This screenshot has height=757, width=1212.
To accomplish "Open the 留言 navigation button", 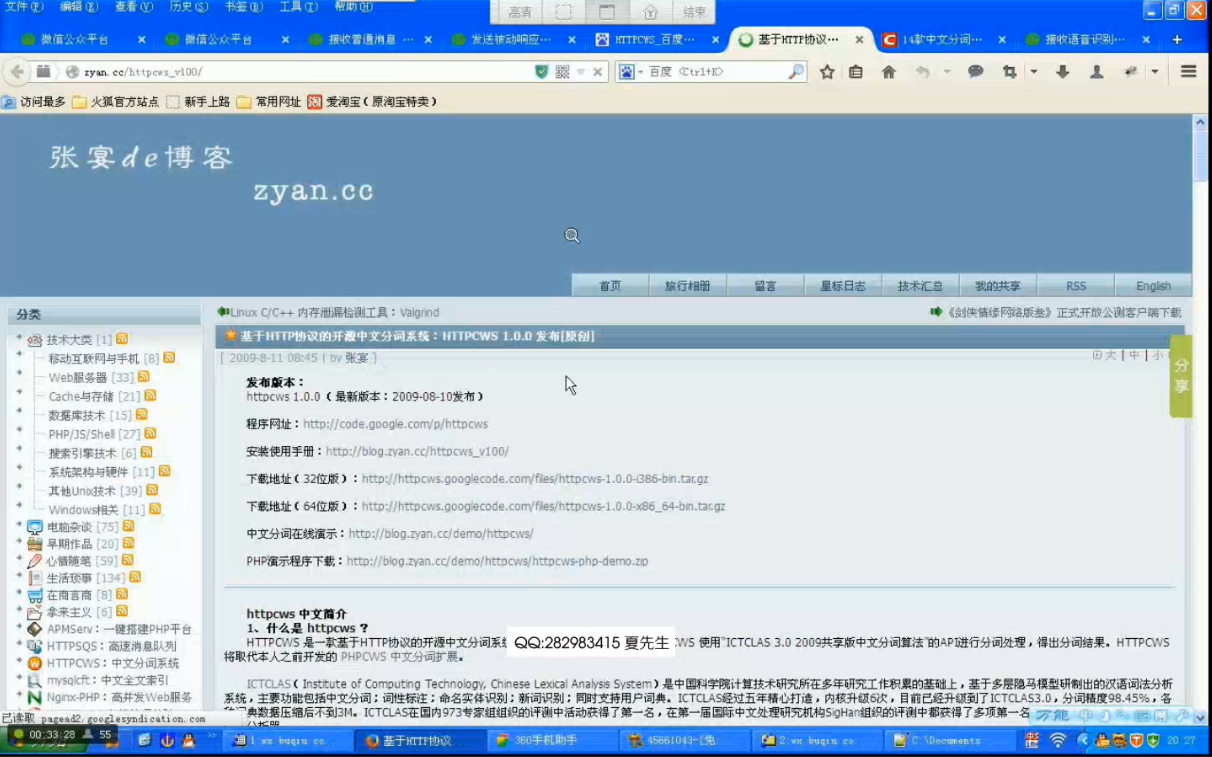I will (x=765, y=286).
